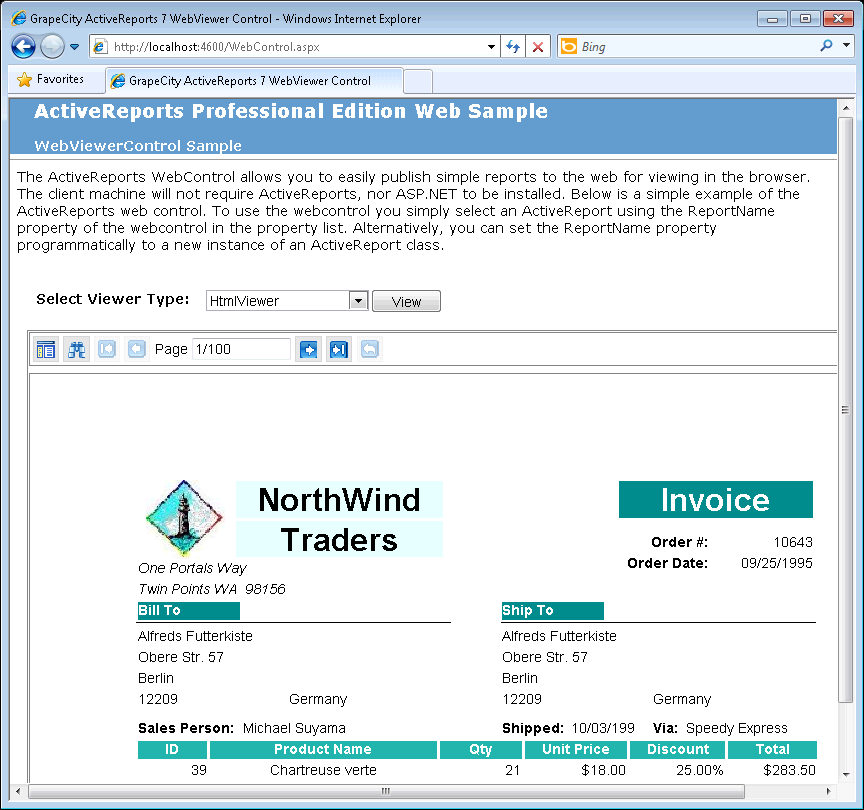The width and height of the screenshot is (864, 810).
Task: Click the page icon in the address bar
Action: pos(100,47)
